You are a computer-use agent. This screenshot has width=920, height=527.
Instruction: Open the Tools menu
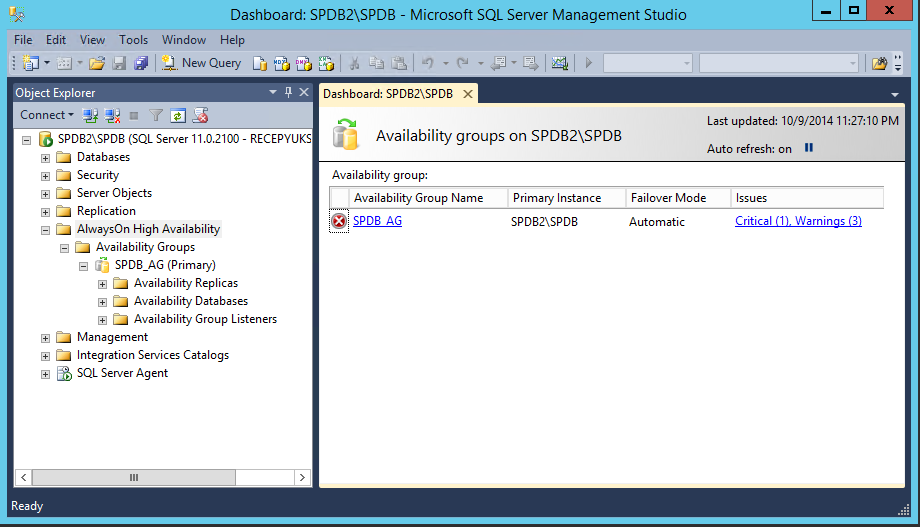click(133, 40)
